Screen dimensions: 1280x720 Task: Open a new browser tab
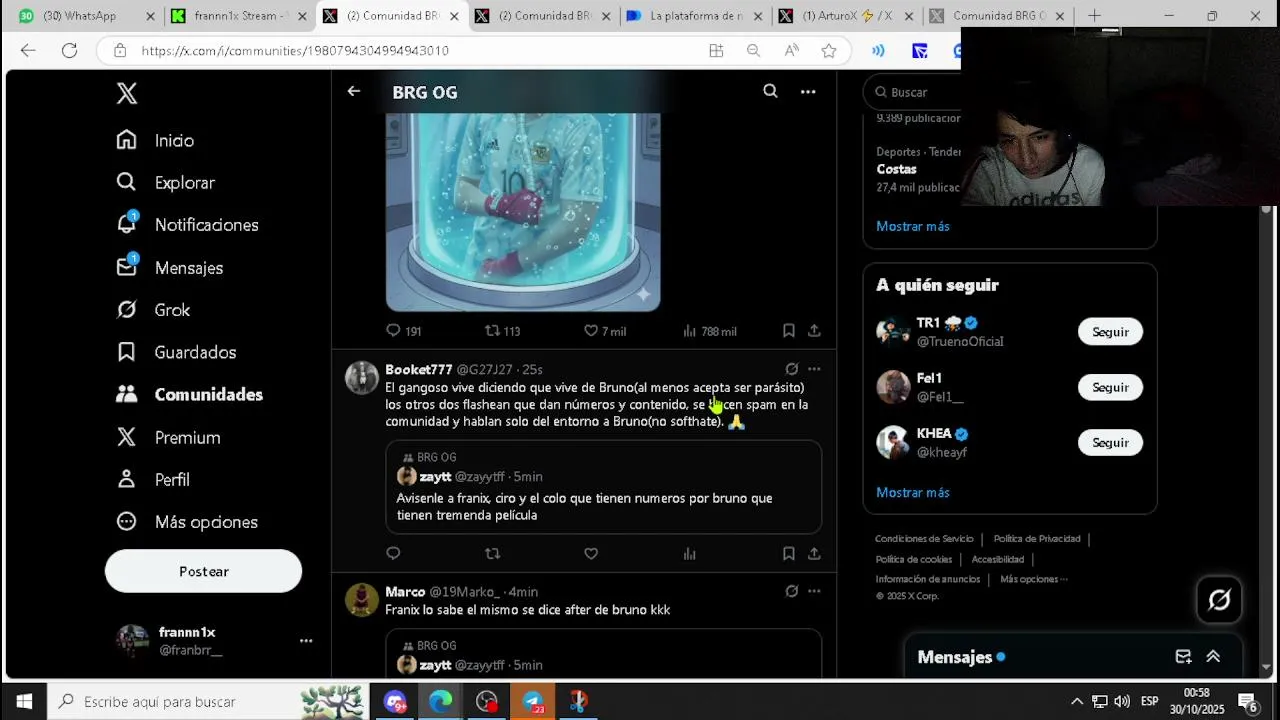pos(1094,16)
